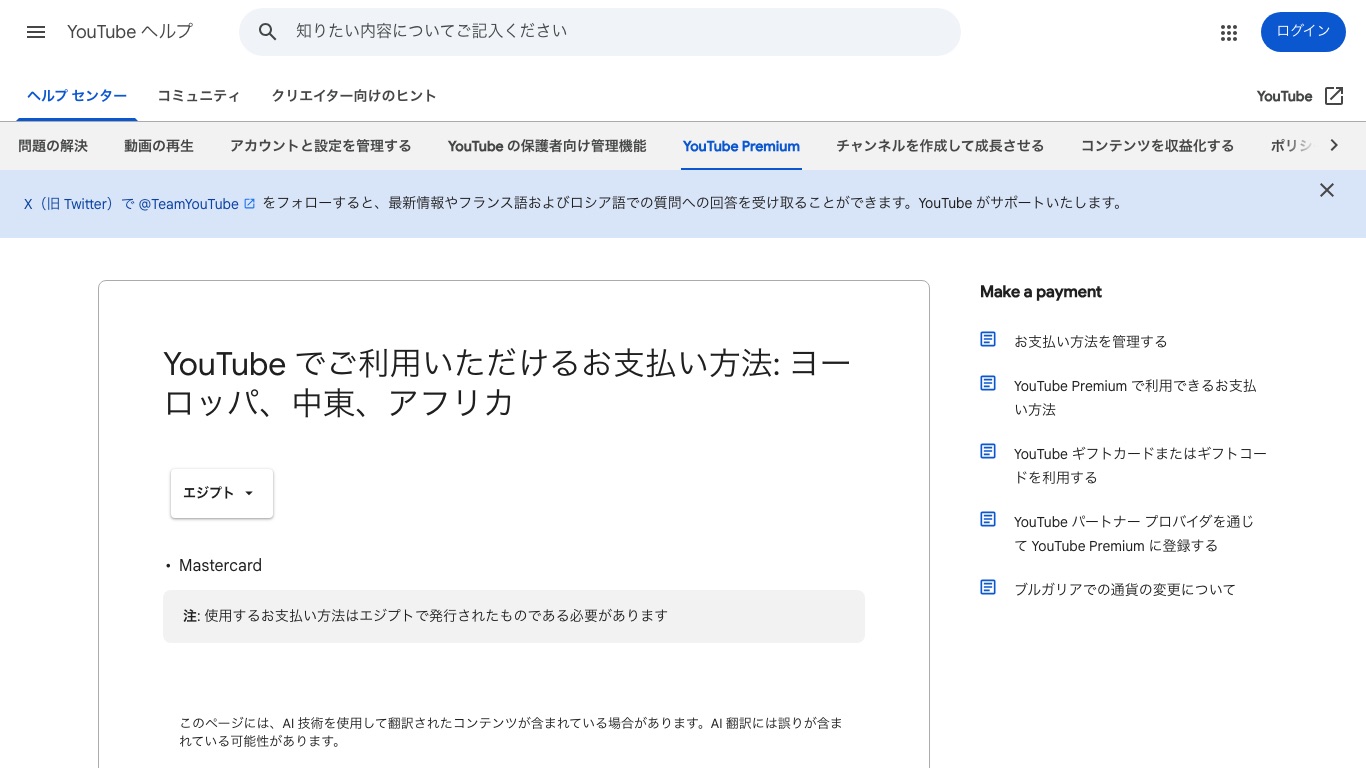Click the page title ヨーロッパ、中東、アフリカ
Viewport: 1366px width, 768px height.
tap(507, 382)
